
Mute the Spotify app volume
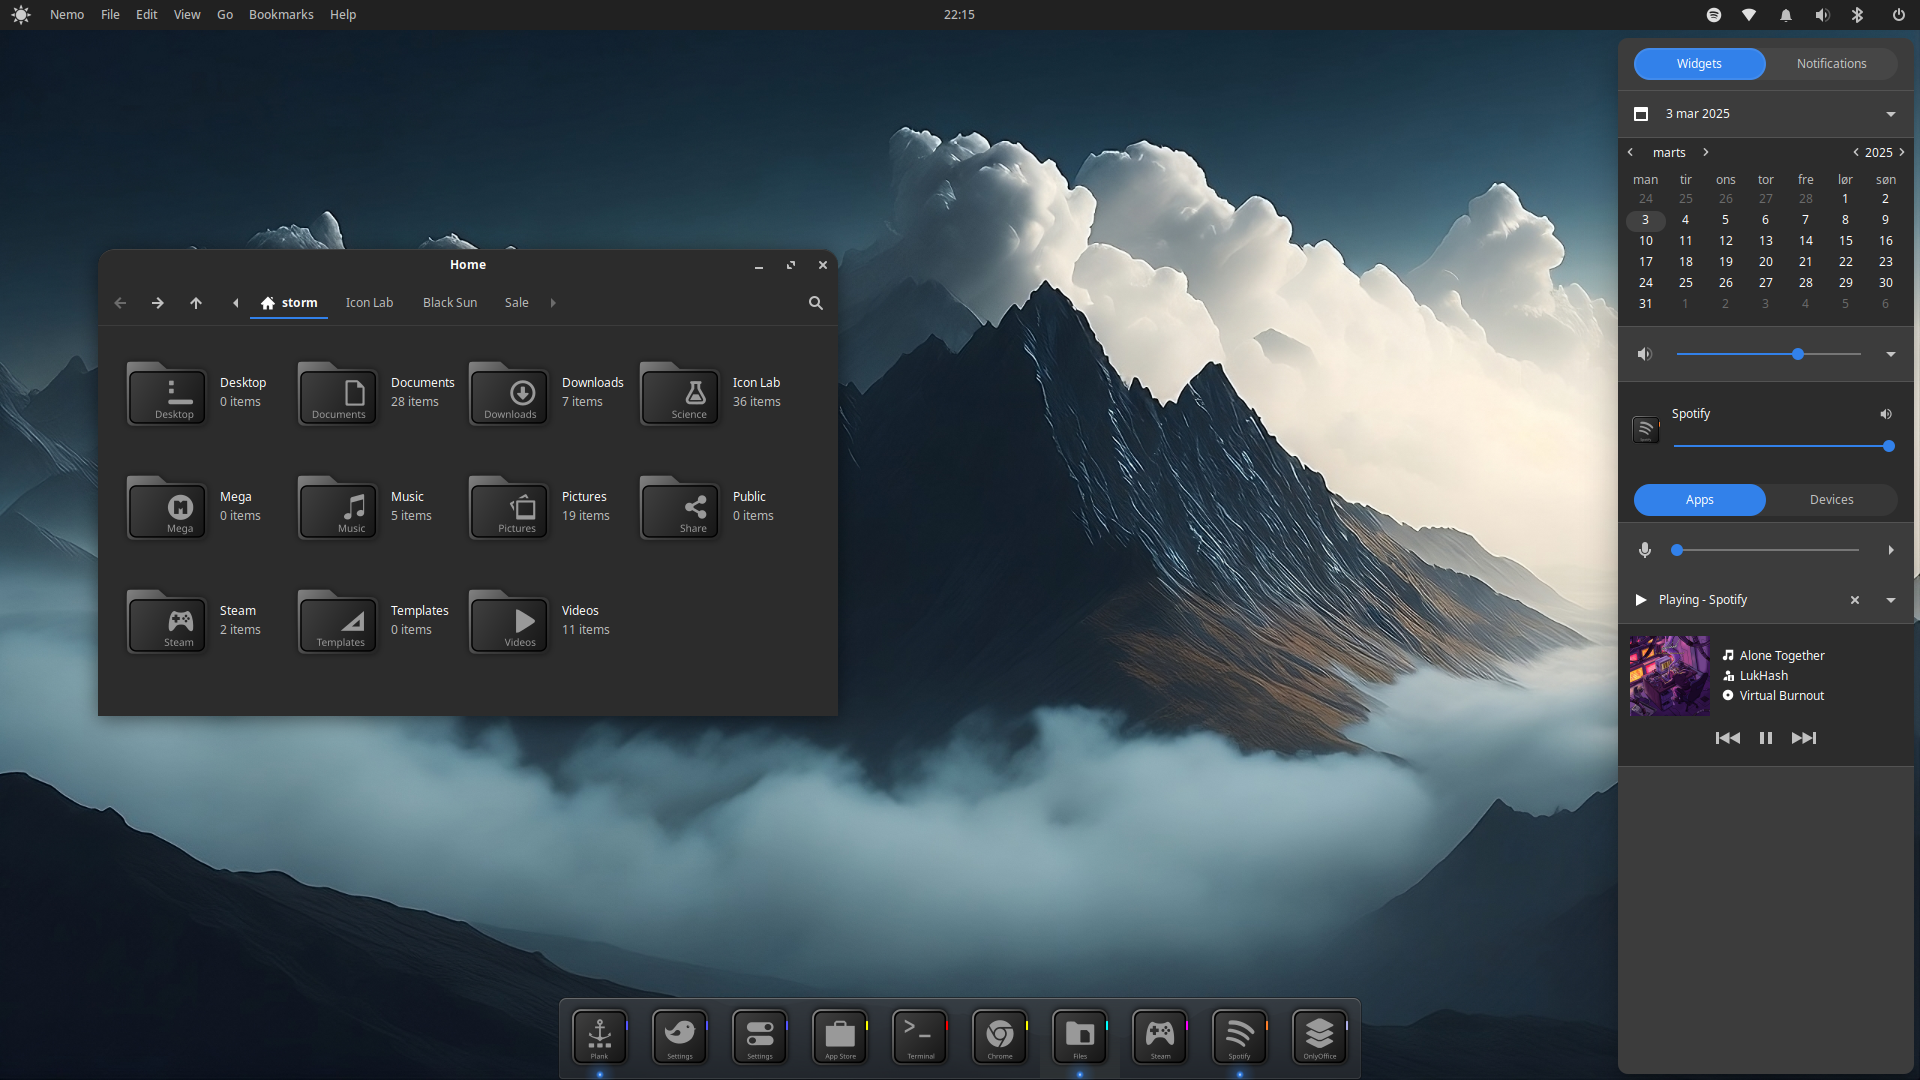coord(1886,414)
